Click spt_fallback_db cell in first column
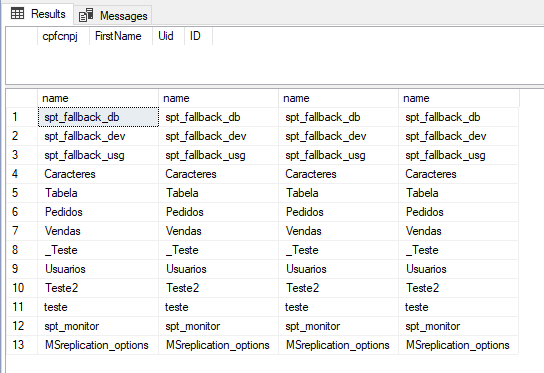 click(98, 117)
